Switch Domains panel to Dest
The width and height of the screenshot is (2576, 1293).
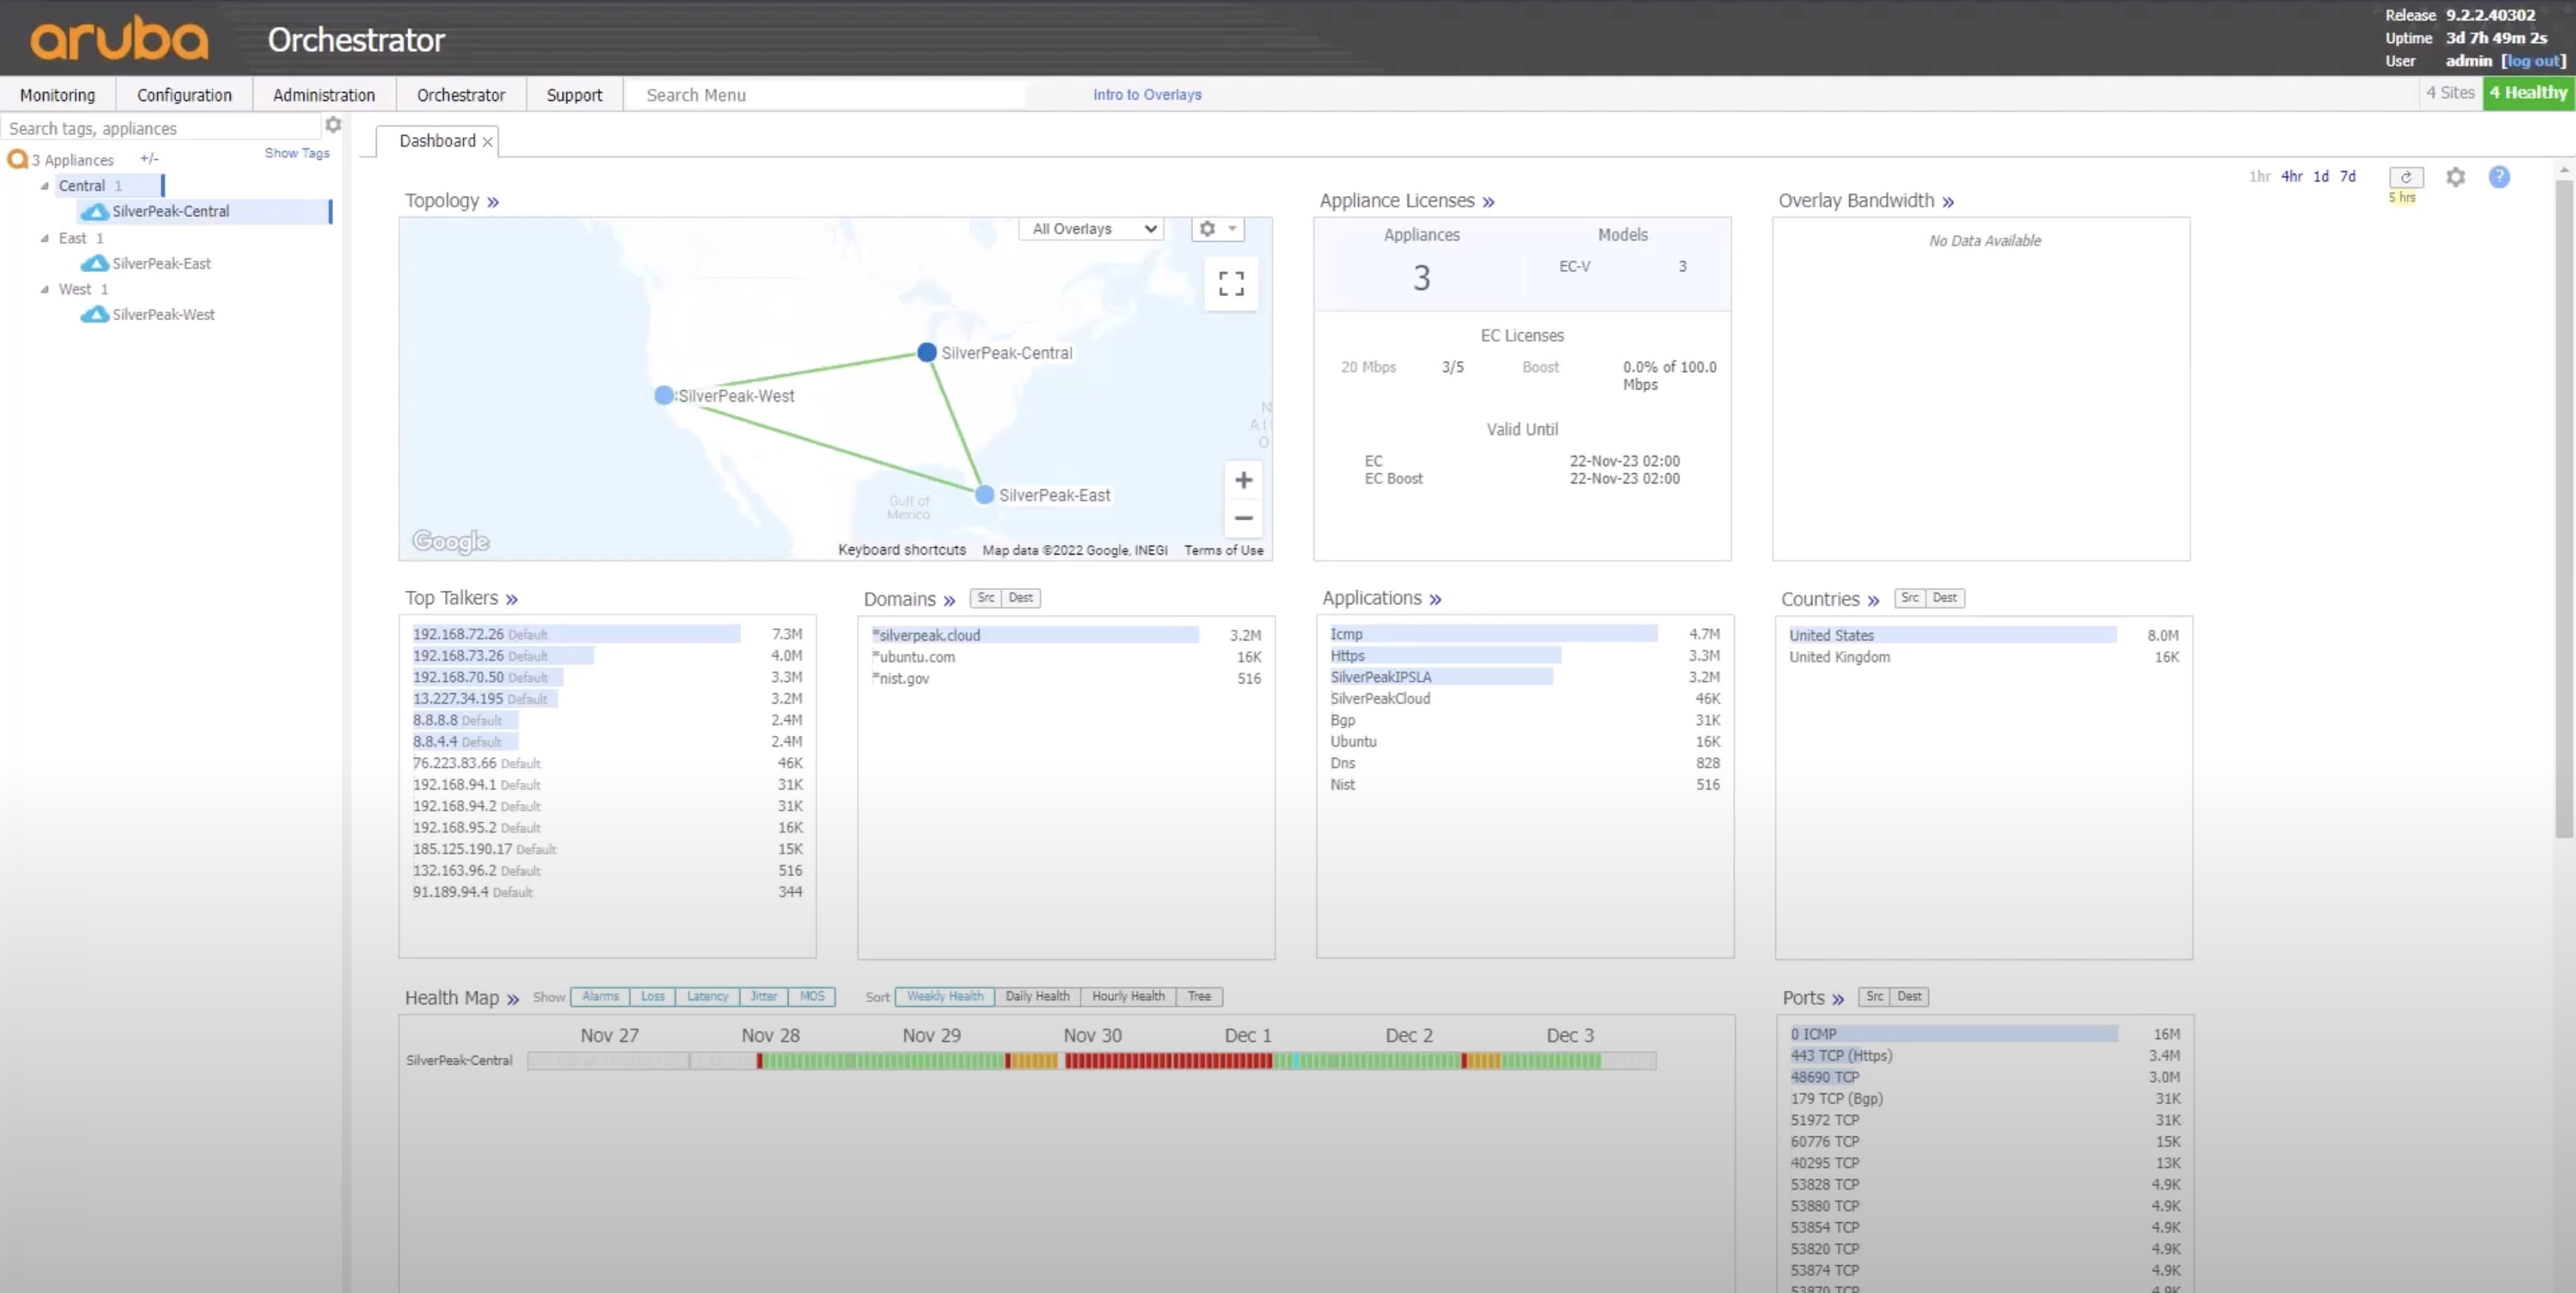[1020, 598]
